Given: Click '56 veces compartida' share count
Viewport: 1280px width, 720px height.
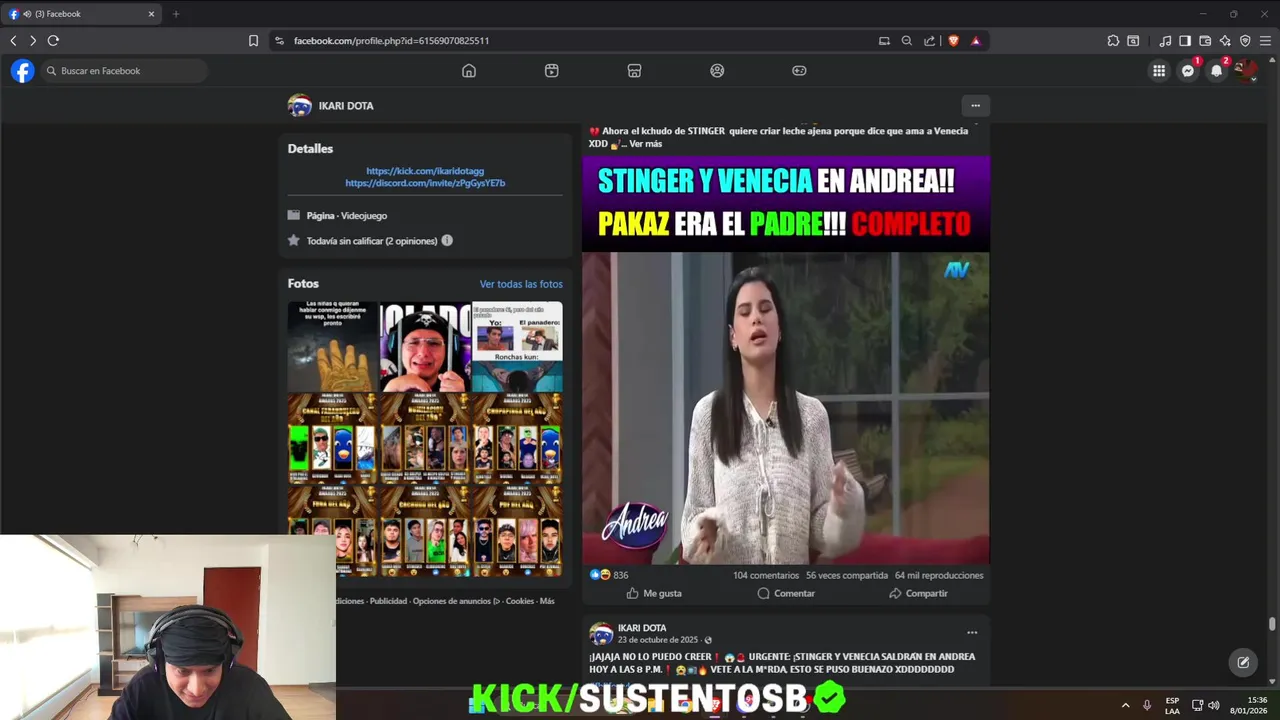Looking at the screenshot, I should (847, 575).
